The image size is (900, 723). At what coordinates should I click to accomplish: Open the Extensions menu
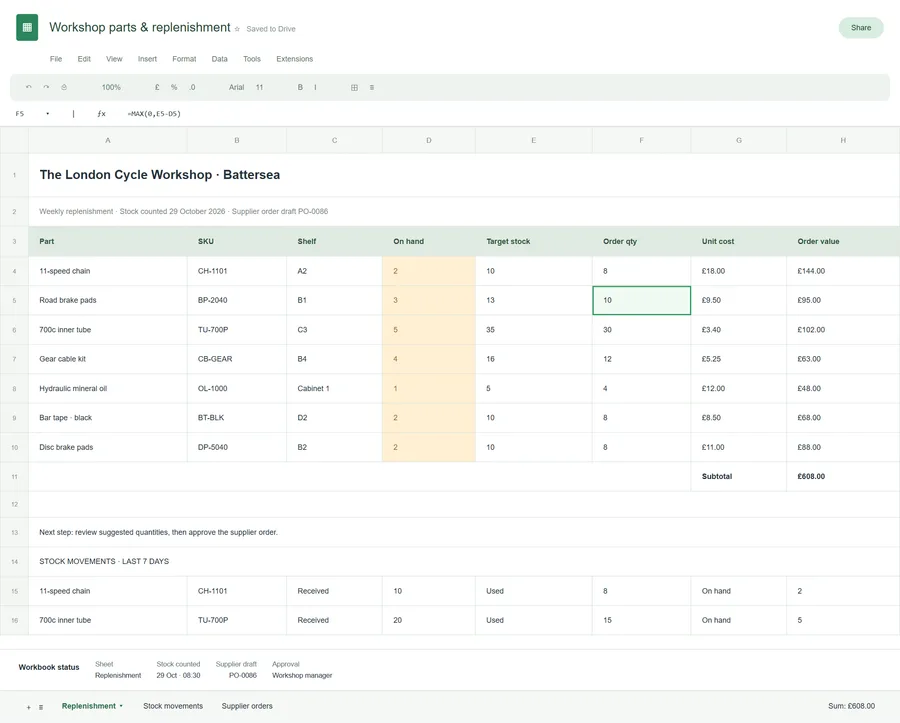294,59
